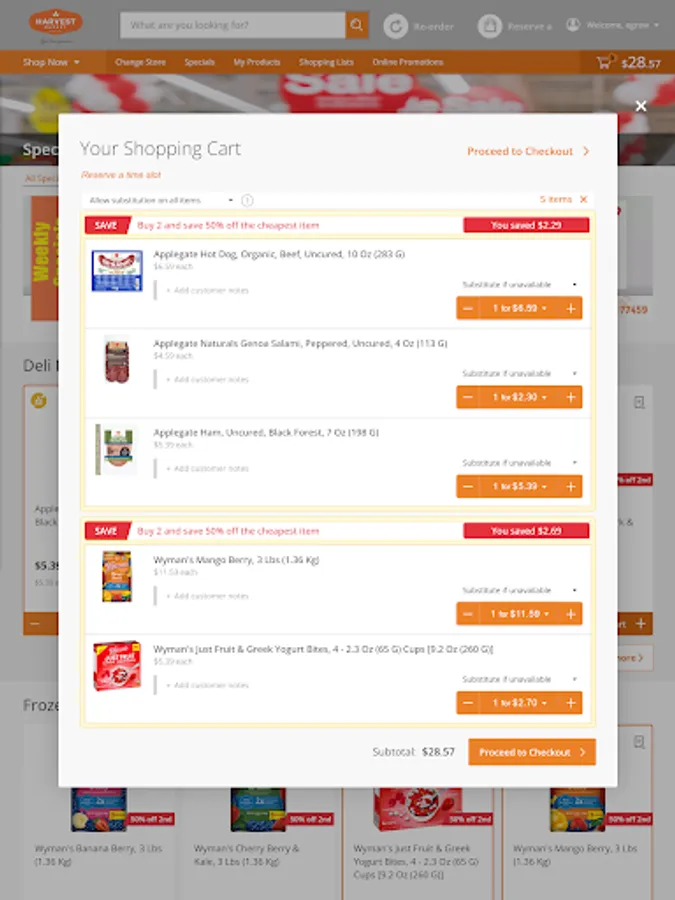Click orange Proceed to Checkout button at bottom

point(532,752)
